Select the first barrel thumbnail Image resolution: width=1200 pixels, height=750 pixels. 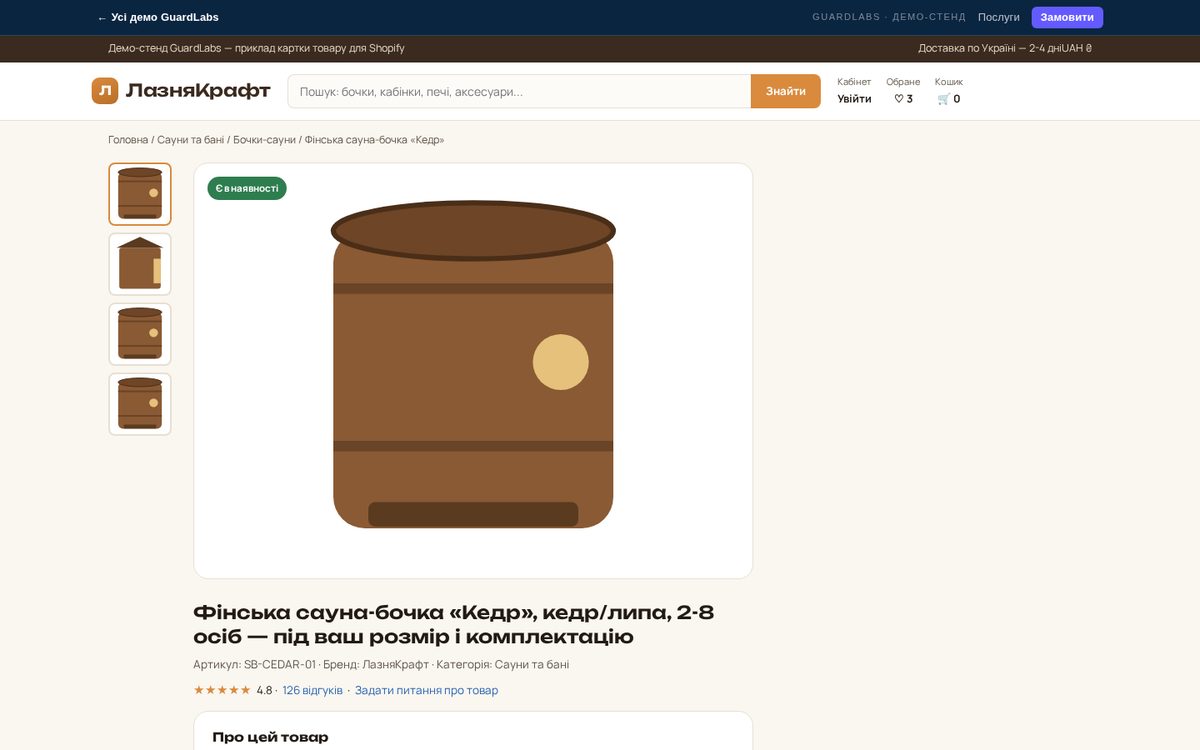pos(140,194)
